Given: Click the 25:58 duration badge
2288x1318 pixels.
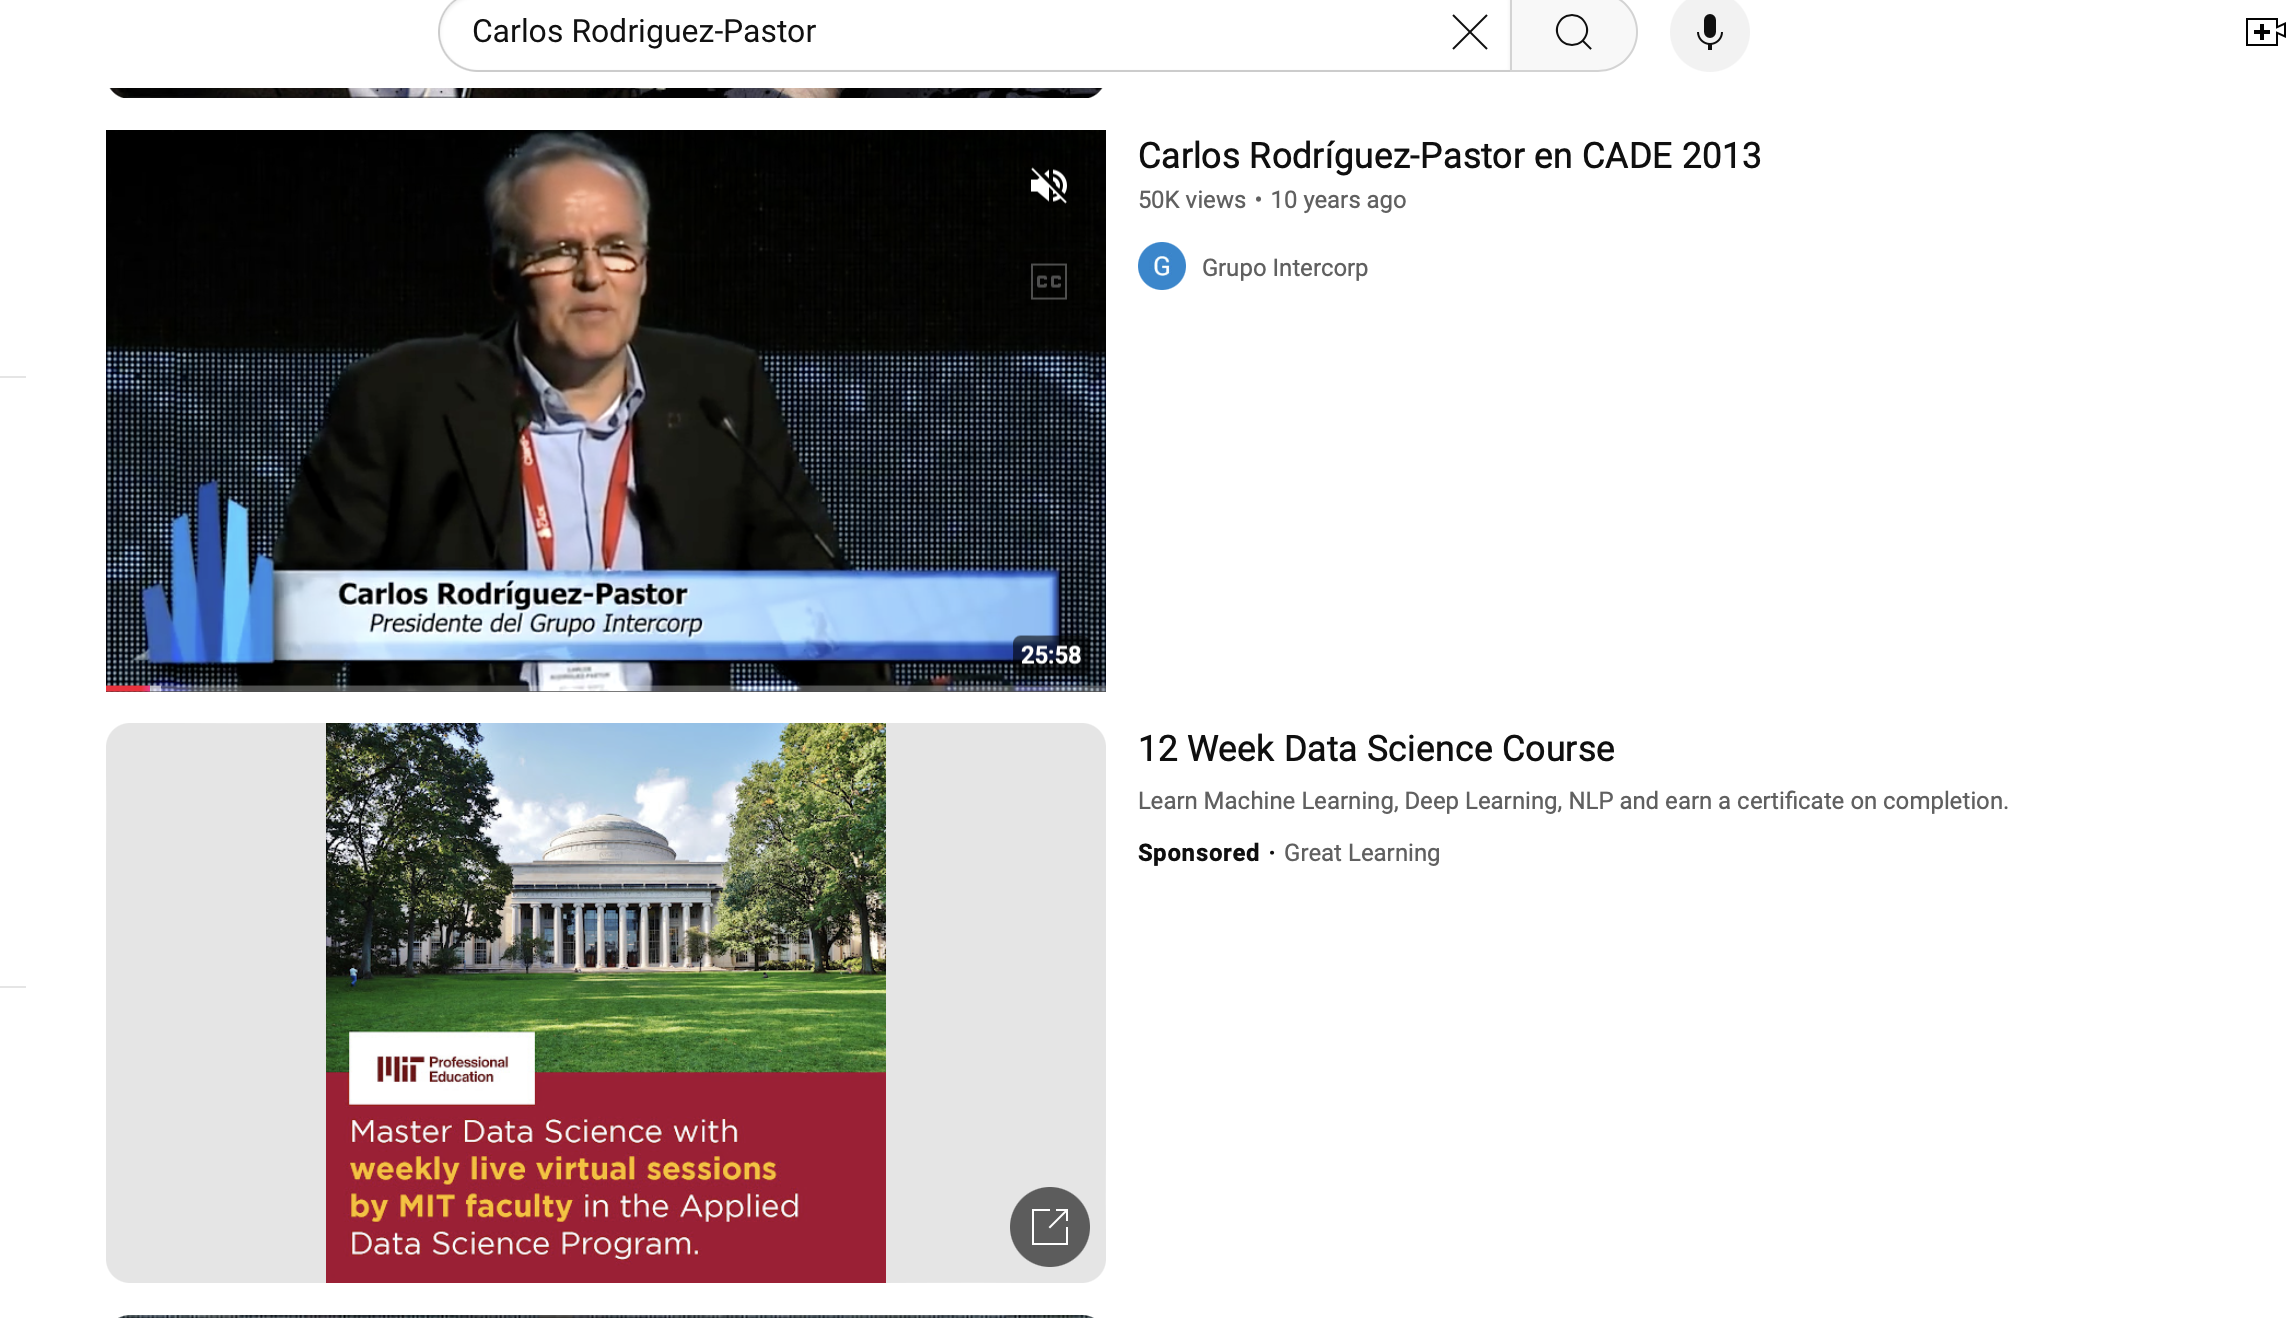Looking at the screenshot, I should (1050, 655).
